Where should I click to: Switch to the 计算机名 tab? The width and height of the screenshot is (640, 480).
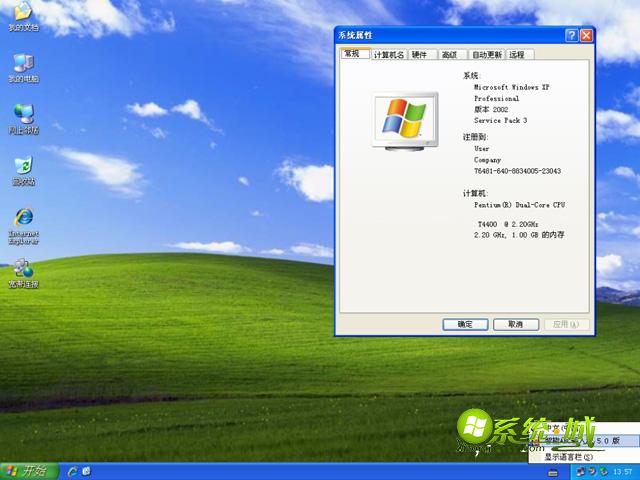pos(389,54)
